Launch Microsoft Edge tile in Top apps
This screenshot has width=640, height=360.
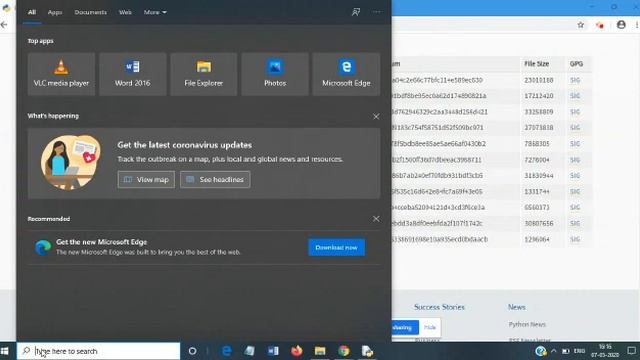346,74
